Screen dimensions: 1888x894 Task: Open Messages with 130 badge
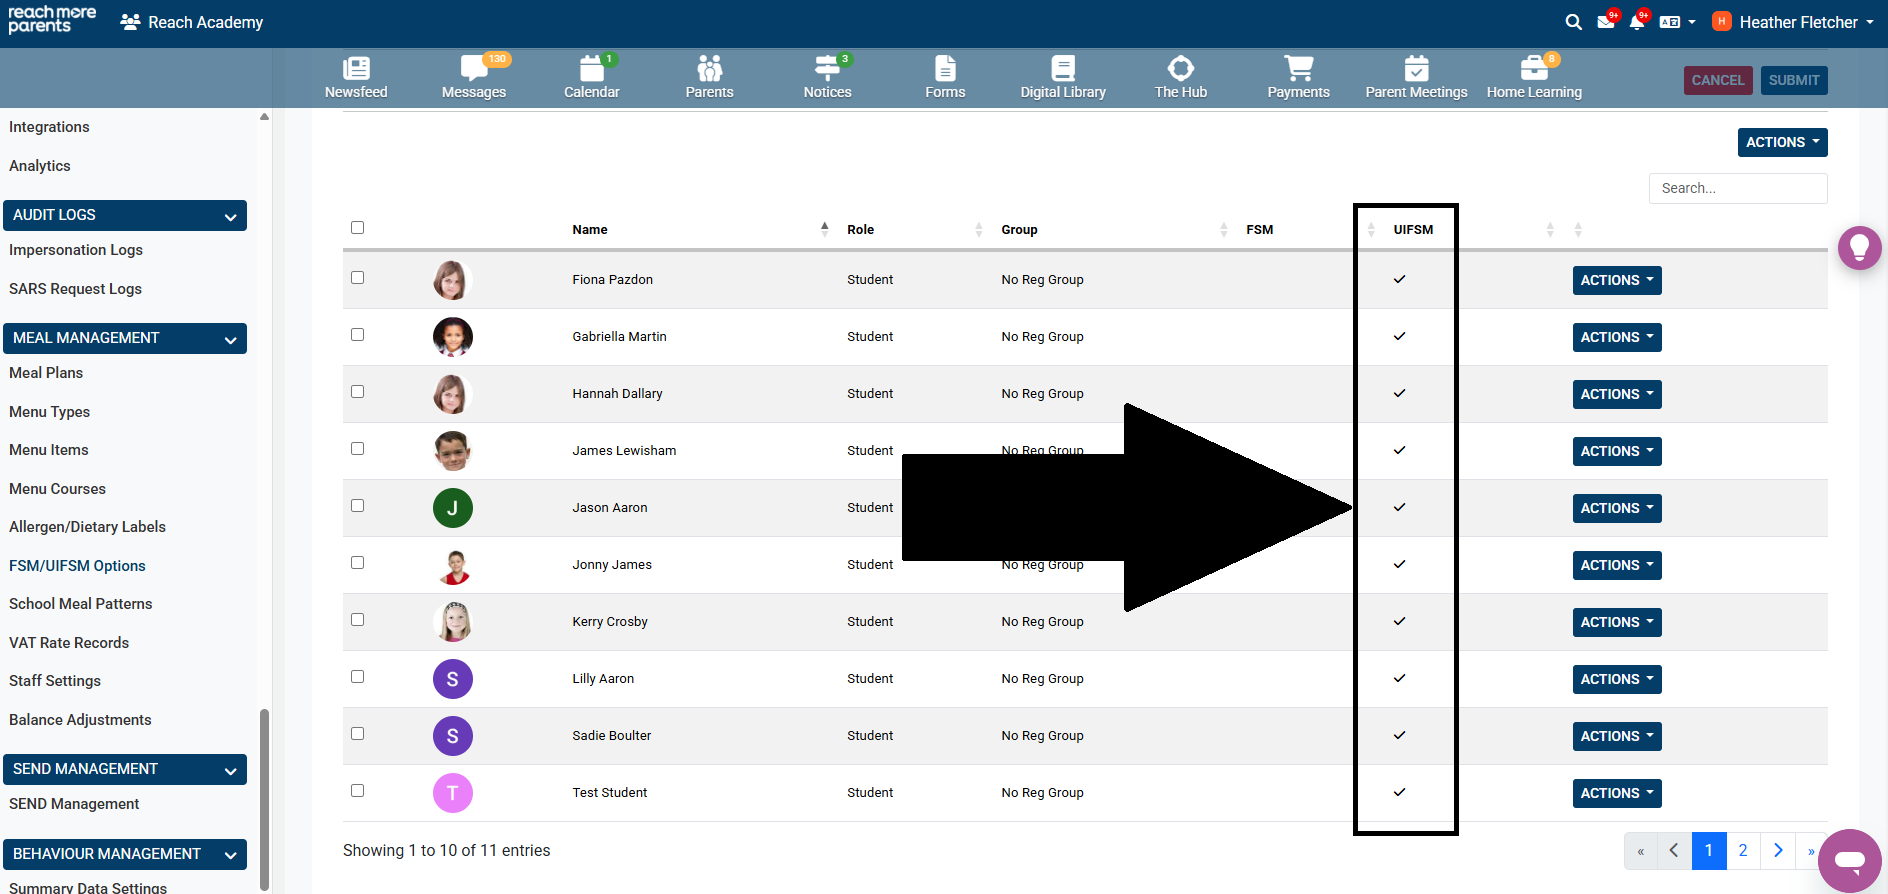[x=473, y=69]
